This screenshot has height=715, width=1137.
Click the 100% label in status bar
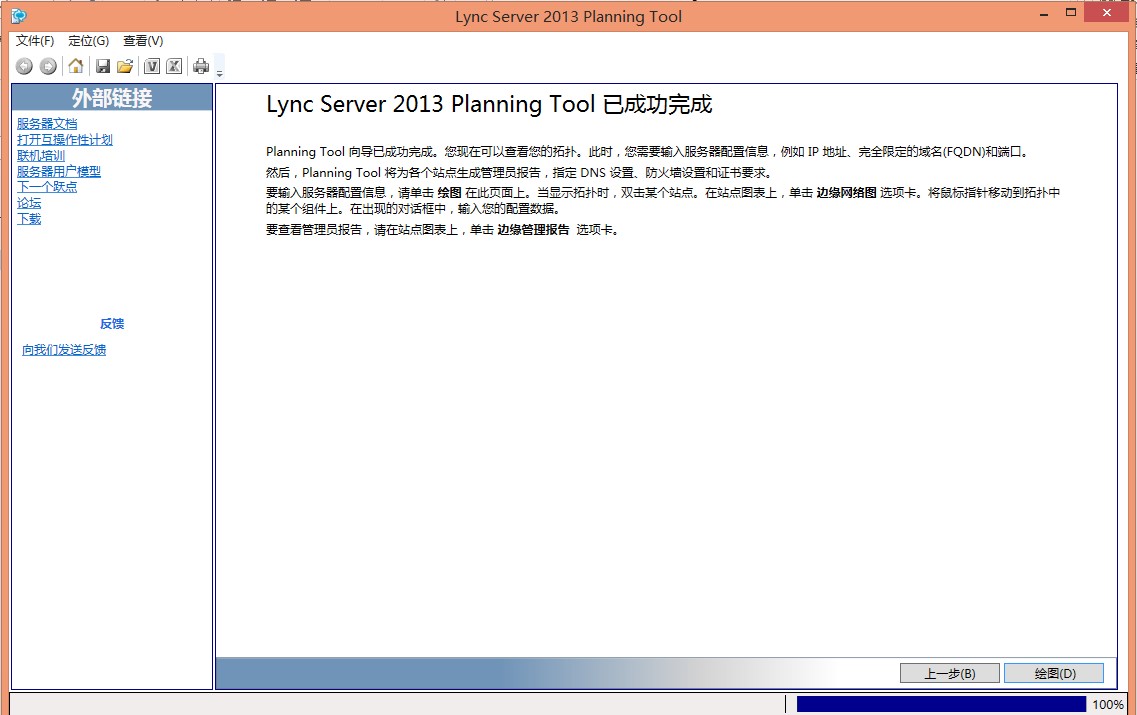[1107, 704]
